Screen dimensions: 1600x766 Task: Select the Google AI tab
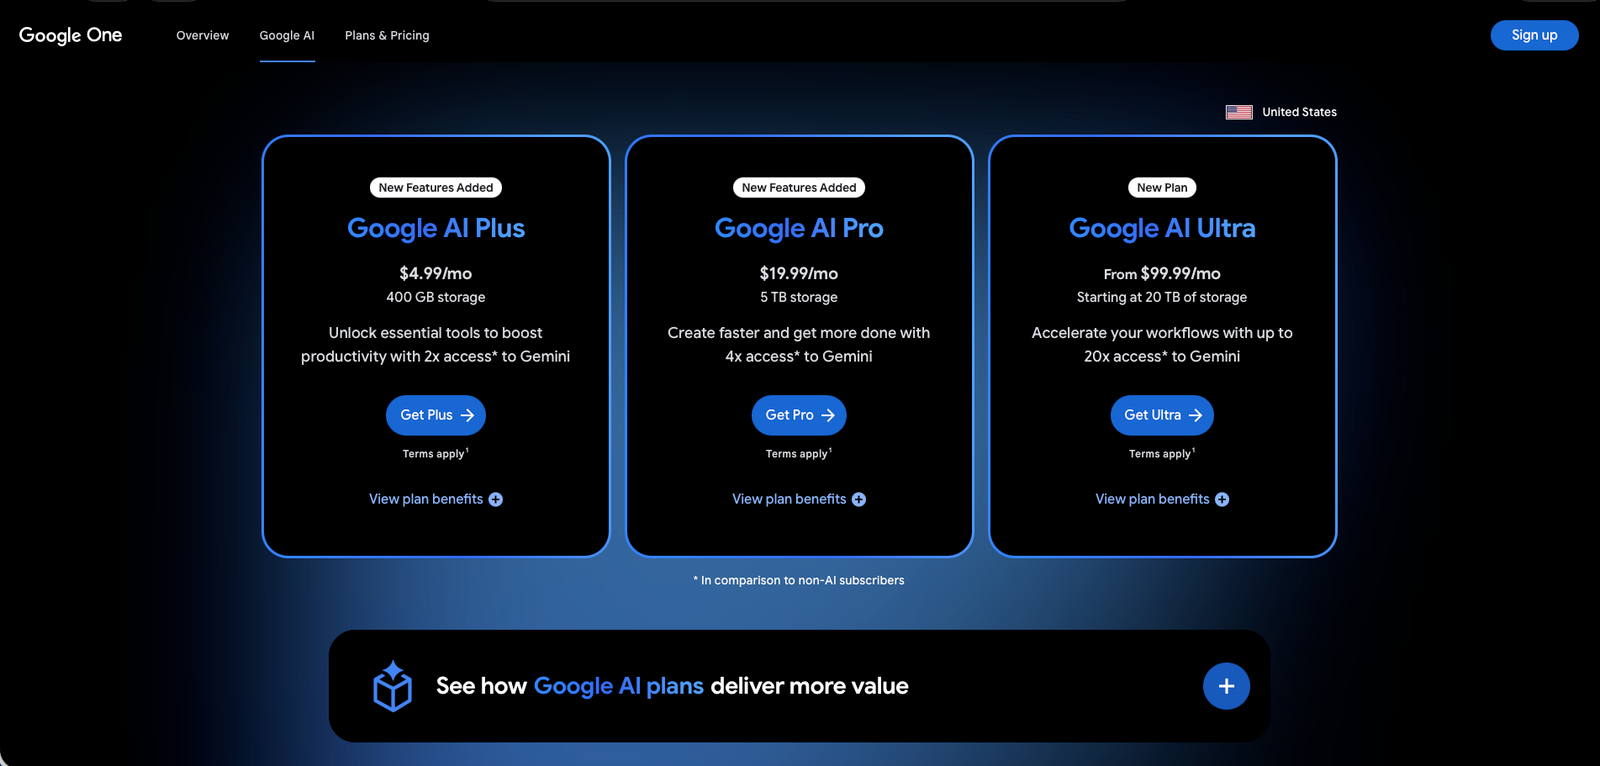[287, 35]
